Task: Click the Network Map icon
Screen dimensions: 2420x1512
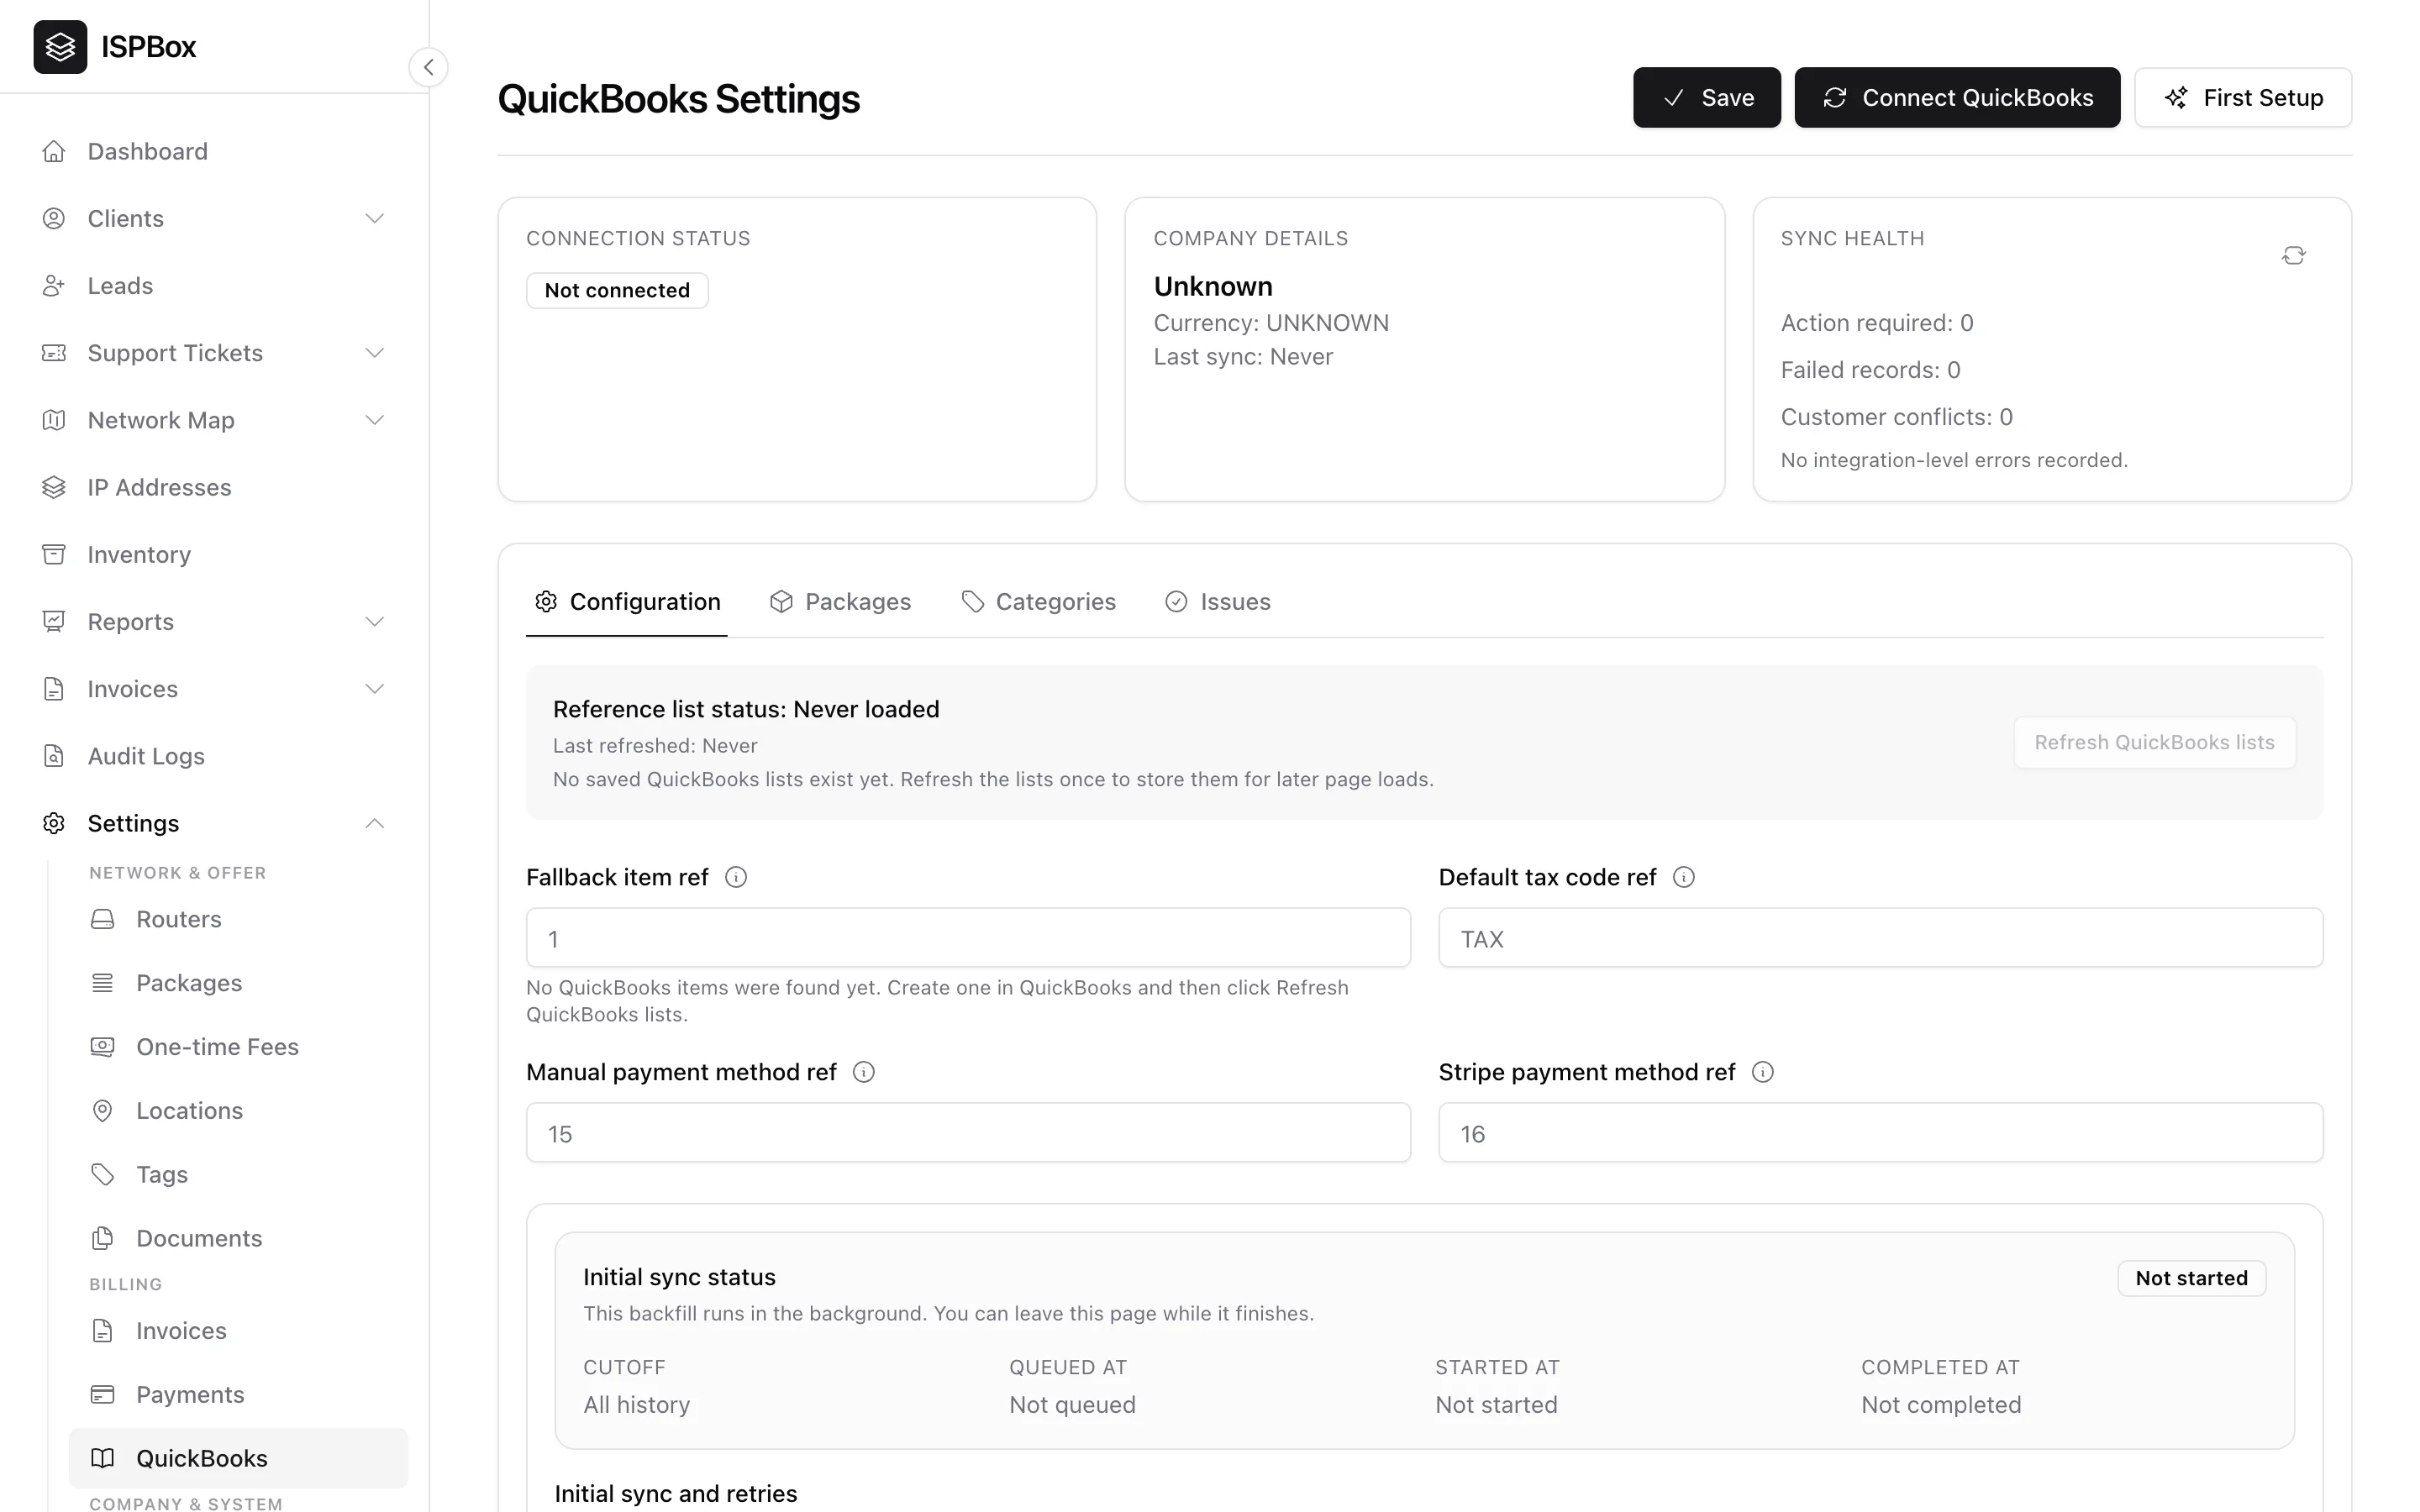Action: point(54,420)
